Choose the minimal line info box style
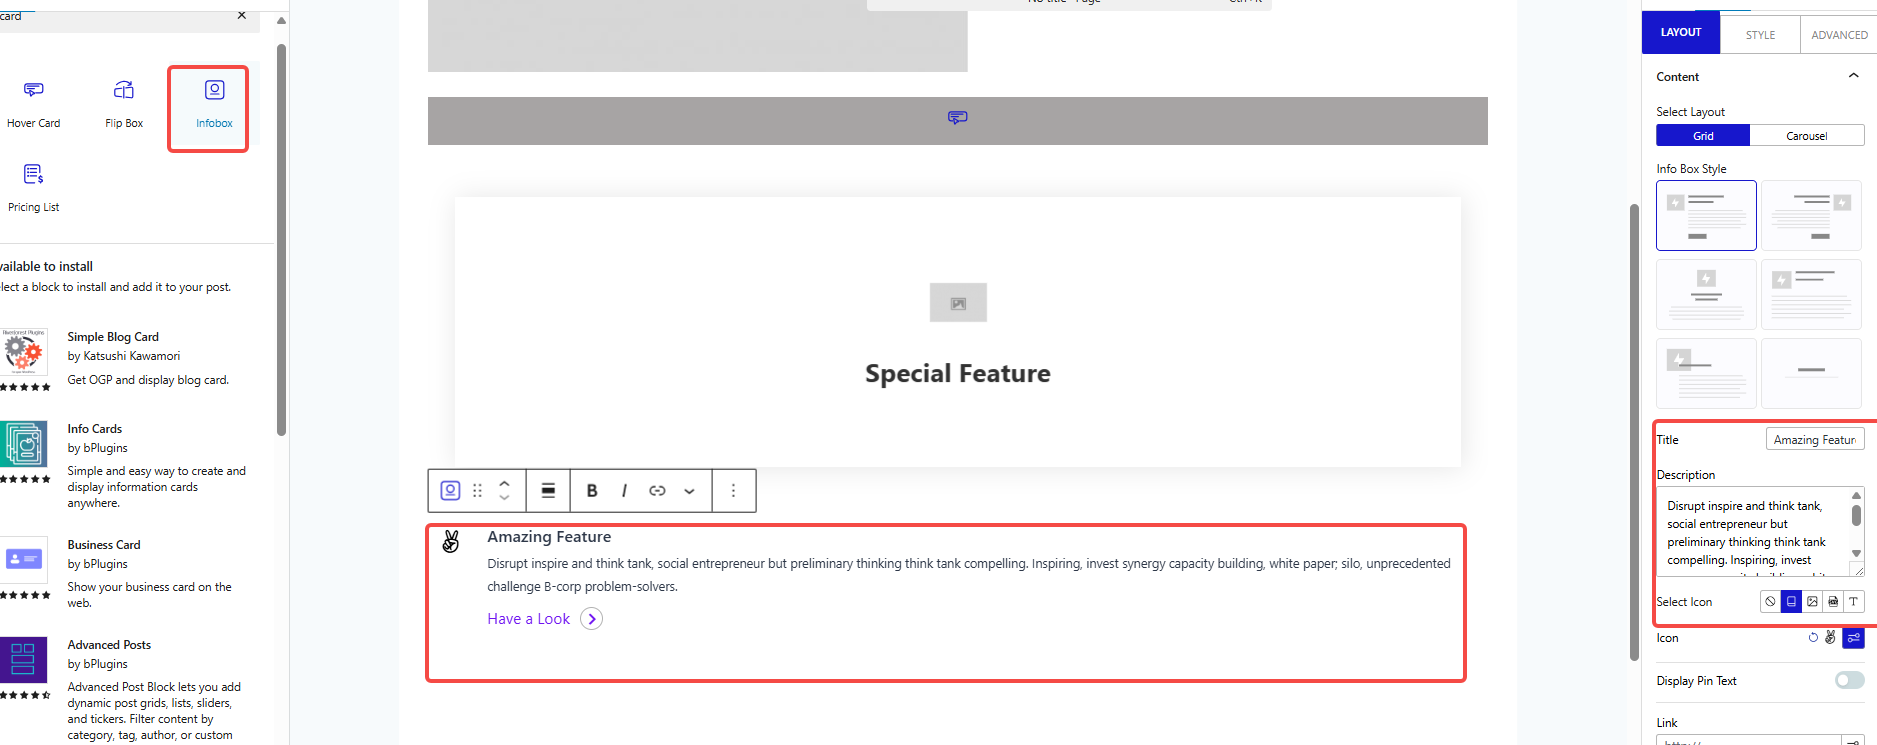Screen dimensions: 1877x745 pyautogui.click(x=1811, y=373)
